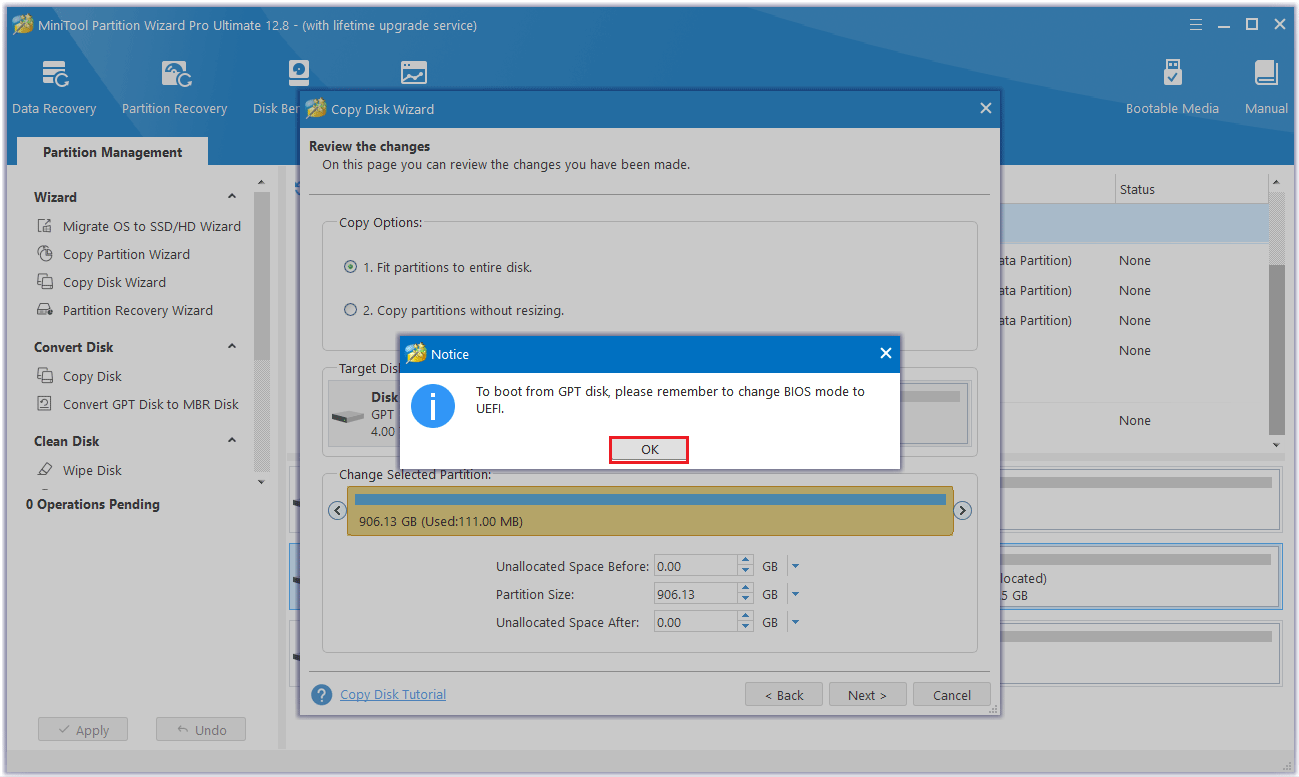Open unit dropdown for Unallocated Space Before

pos(795,566)
